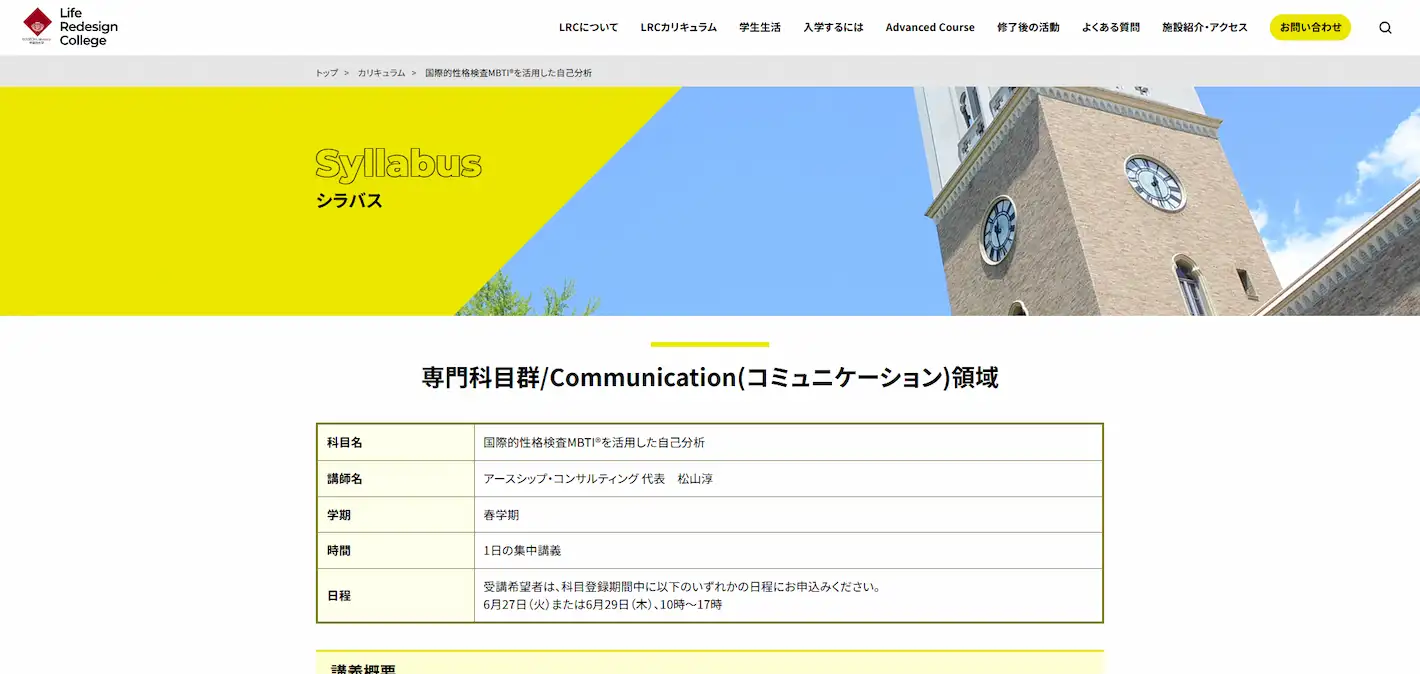View 施設紹介・アクセス page
This screenshot has height=674, width=1420.
(1205, 28)
